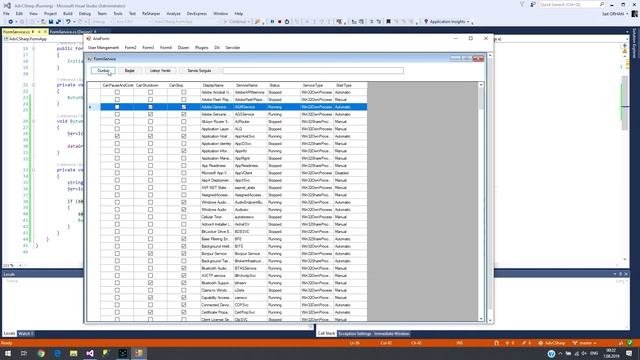
Task: Toggle CanStop for ALG row
Action: [184, 129]
